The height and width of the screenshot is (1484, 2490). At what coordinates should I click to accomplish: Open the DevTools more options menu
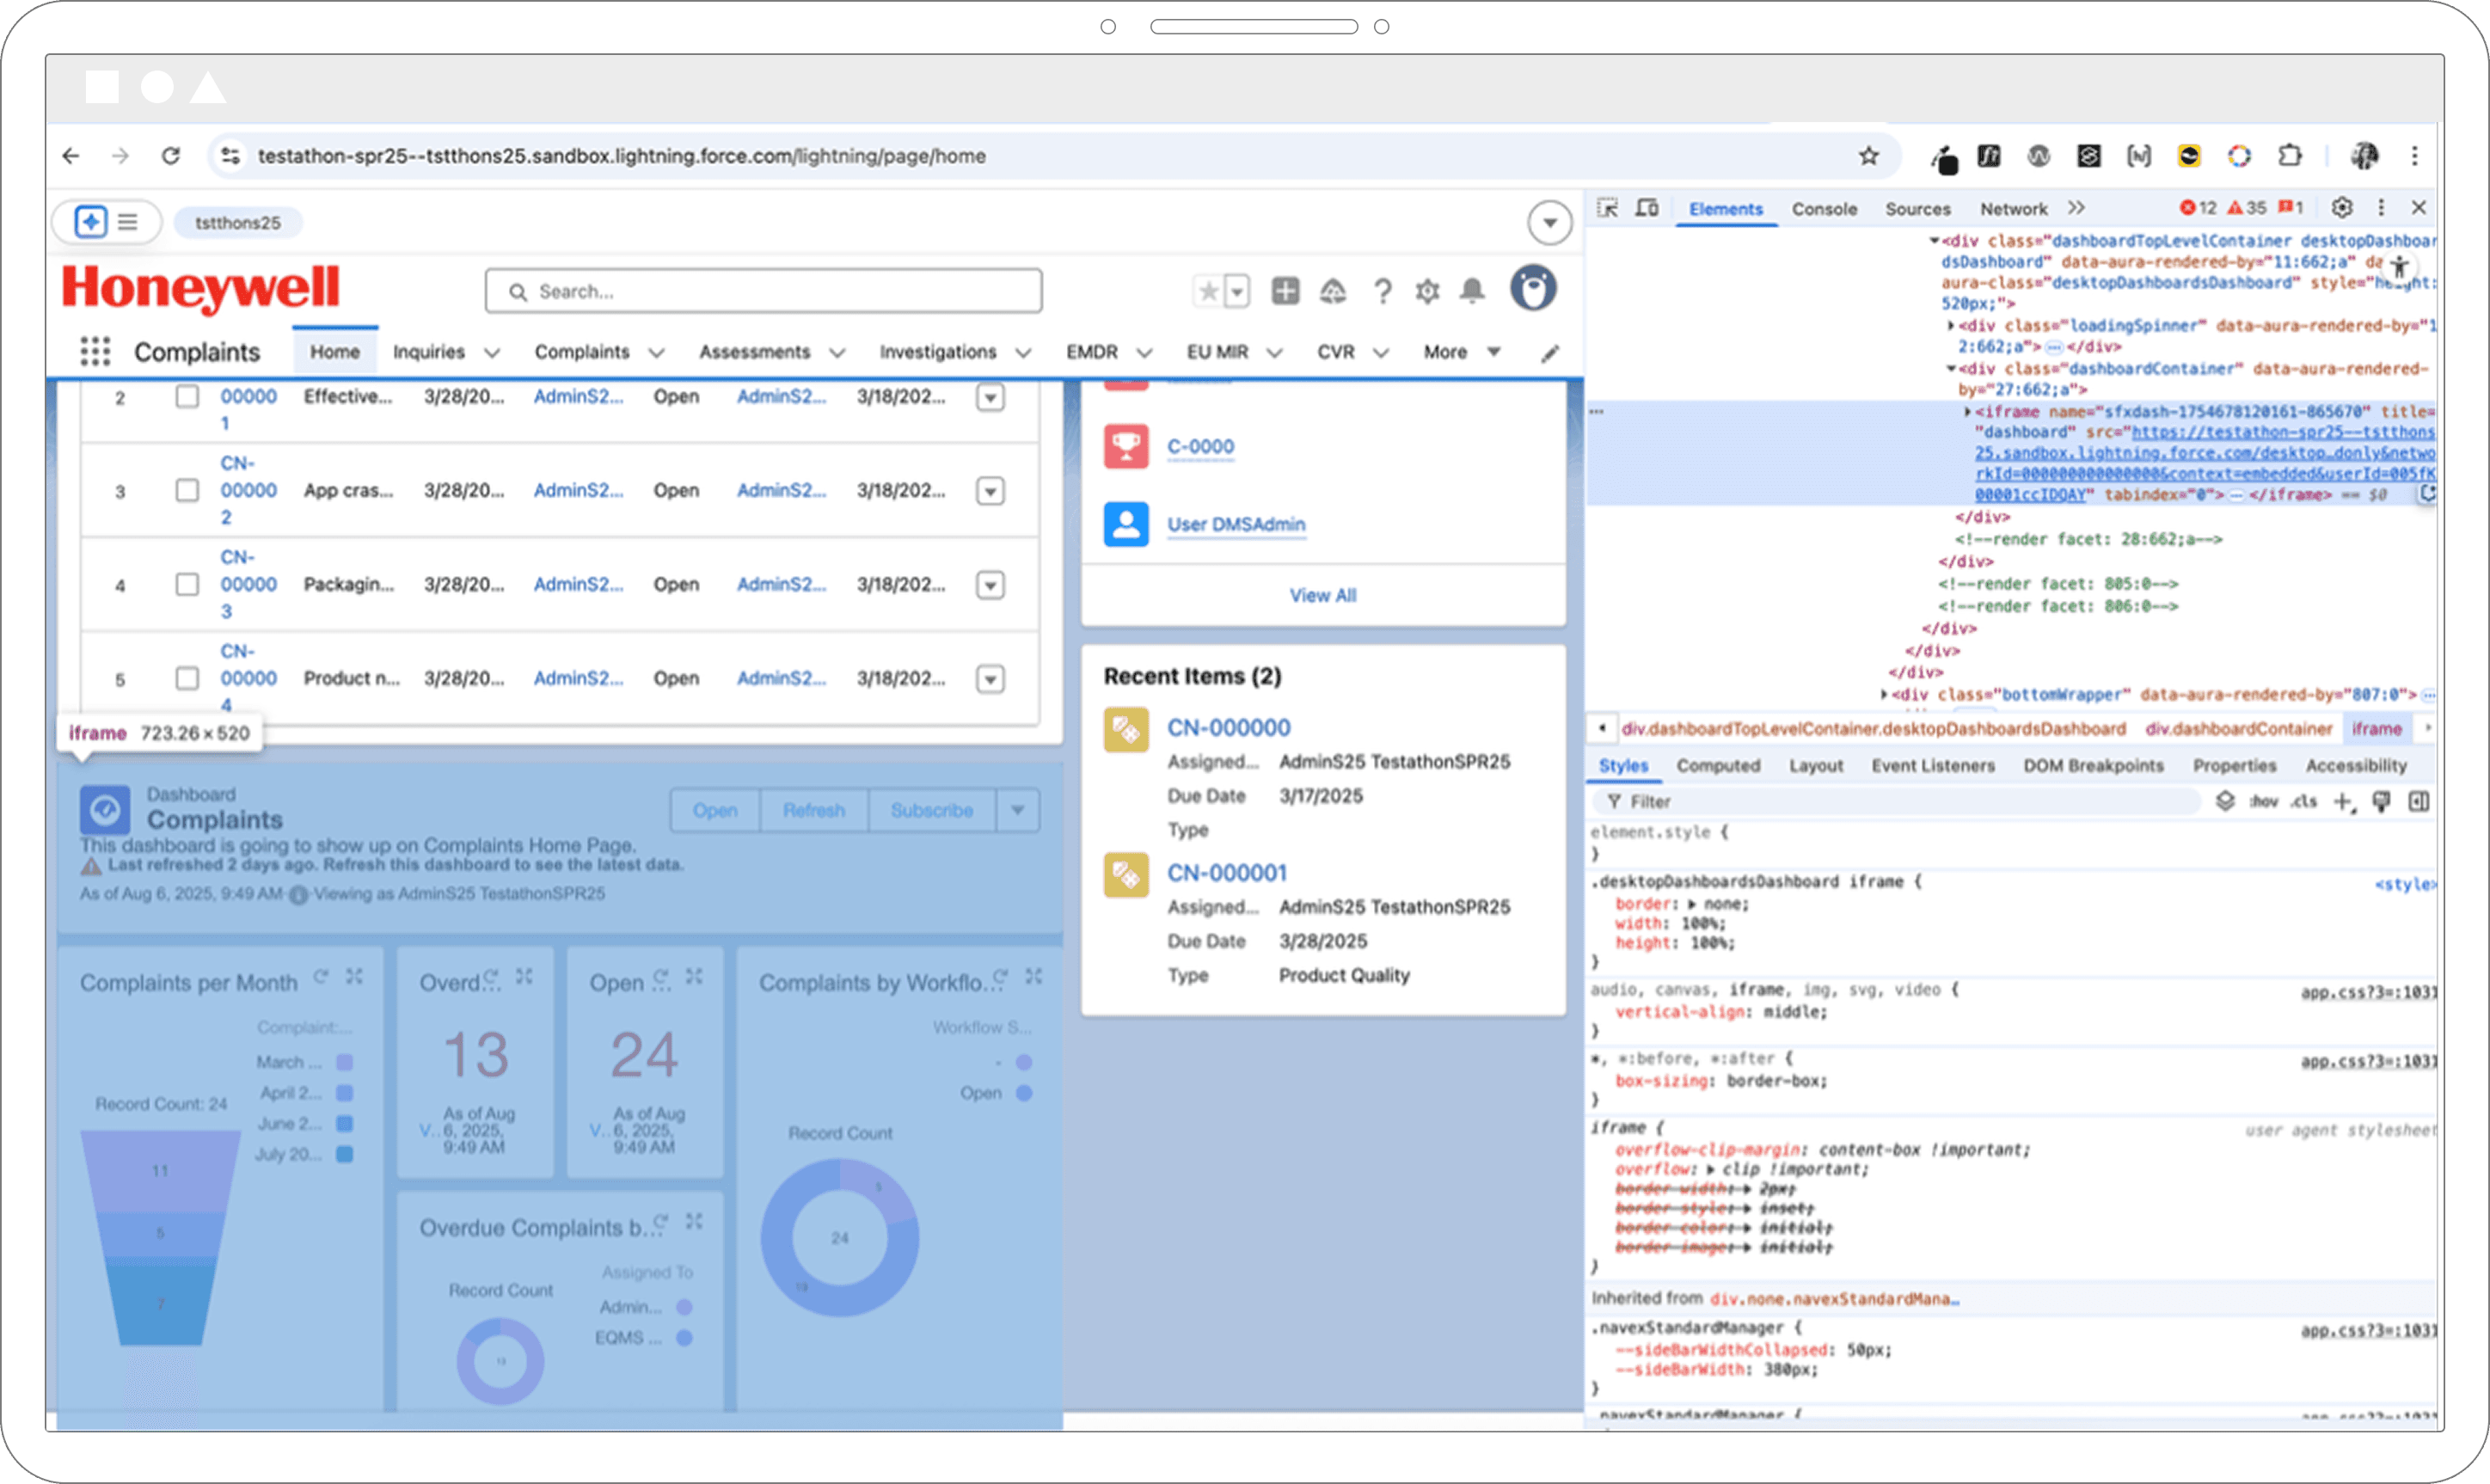(x=2381, y=208)
